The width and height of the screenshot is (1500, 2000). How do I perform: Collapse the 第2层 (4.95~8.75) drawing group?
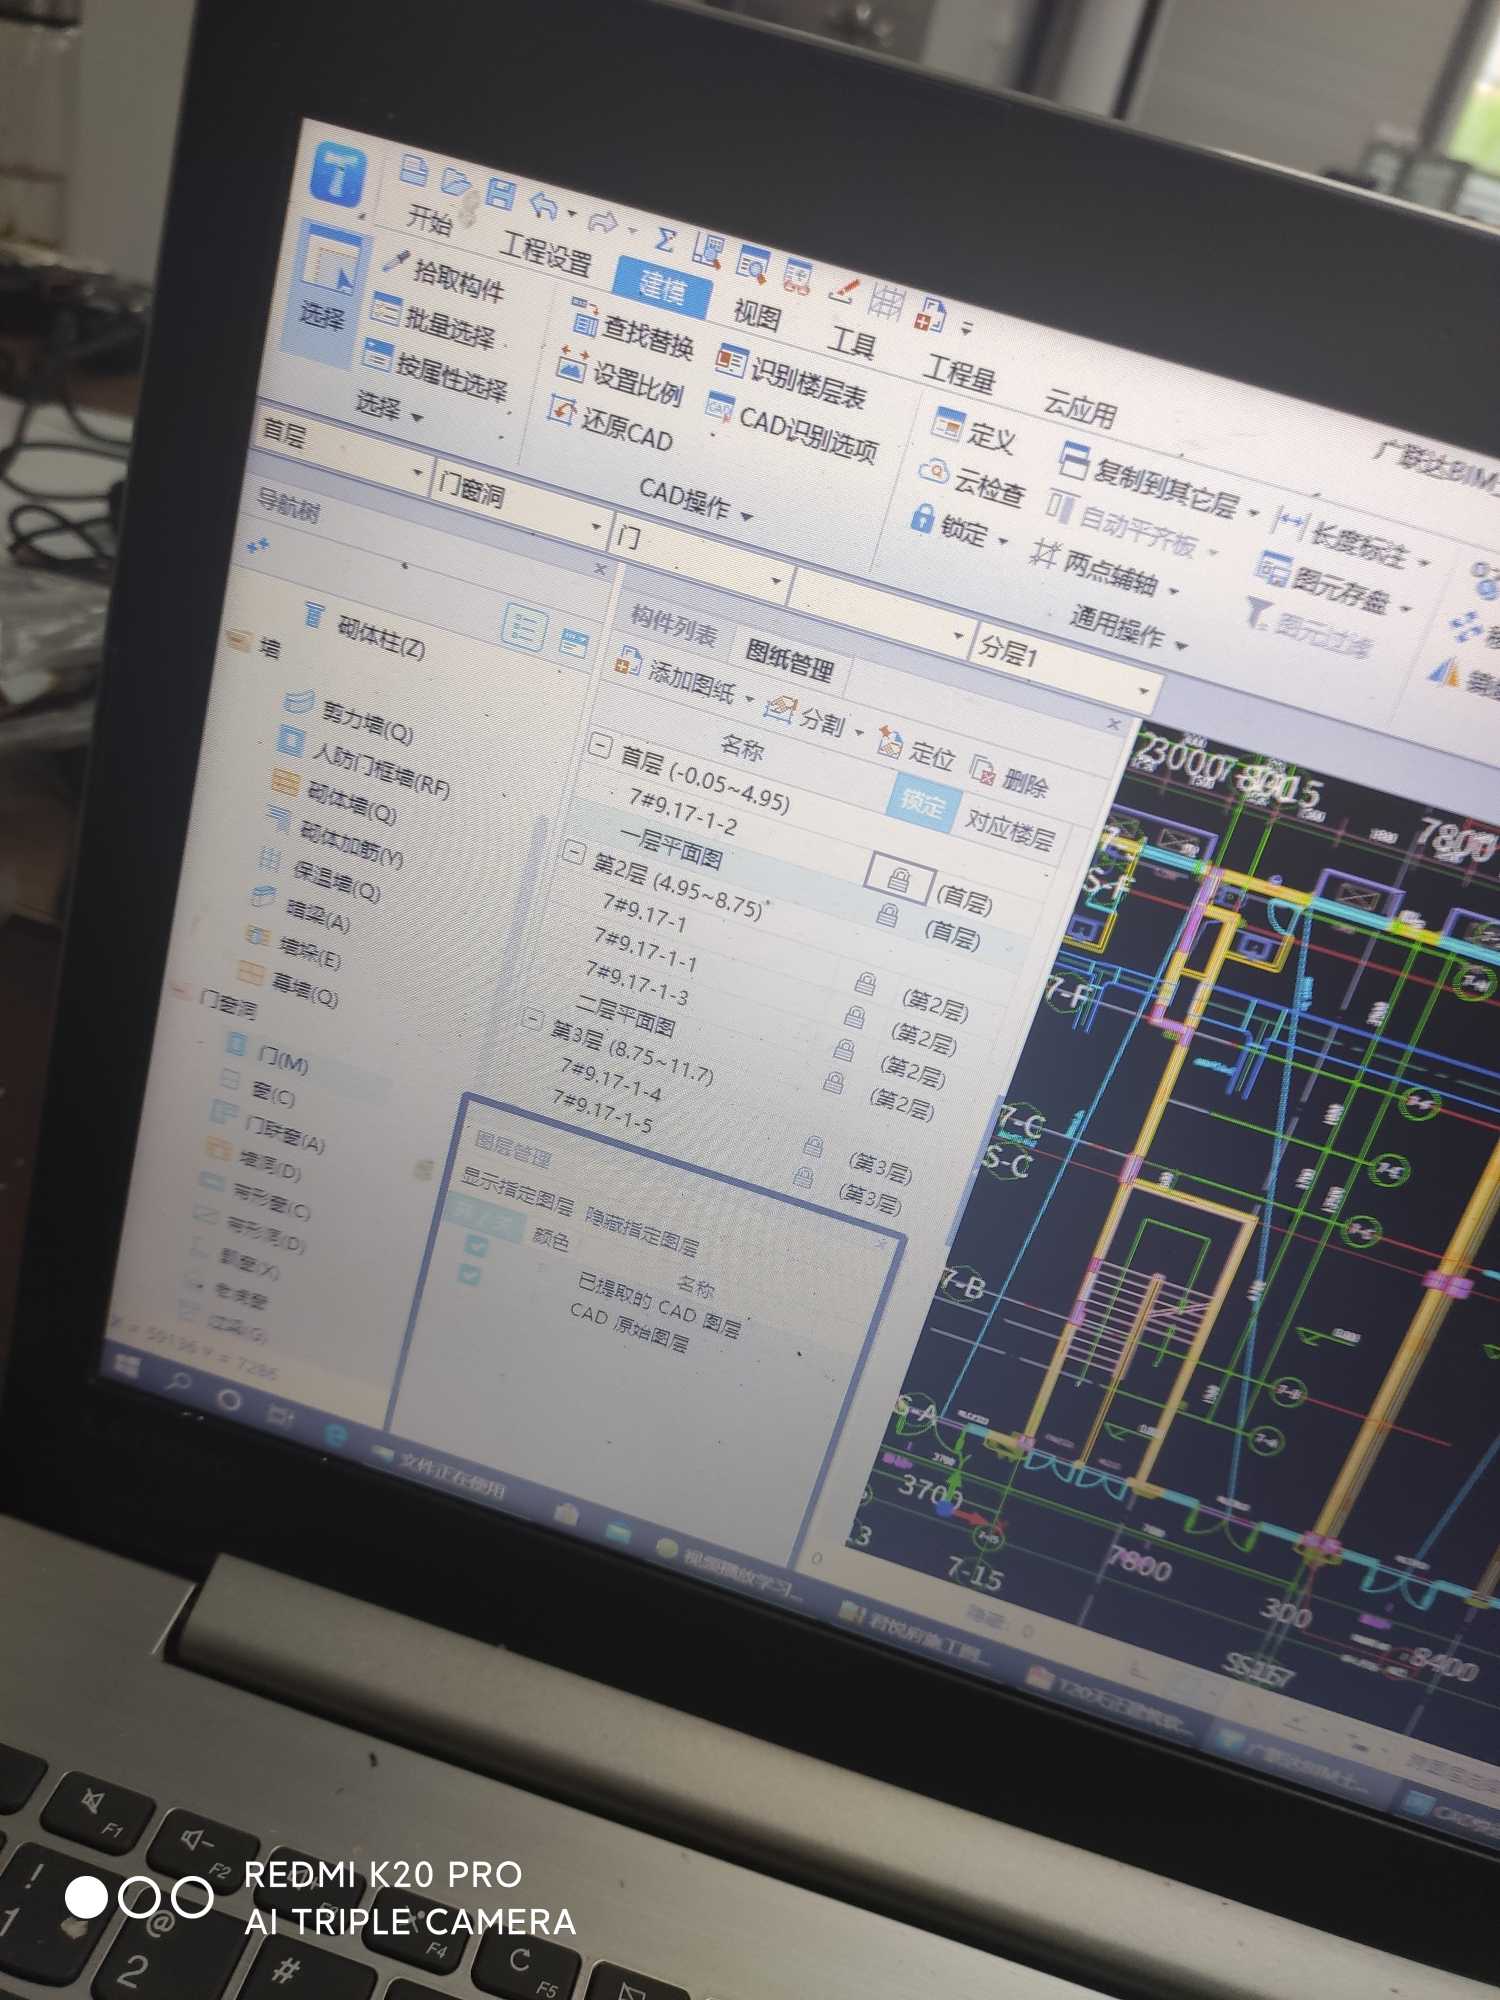click(x=573, y=852)
